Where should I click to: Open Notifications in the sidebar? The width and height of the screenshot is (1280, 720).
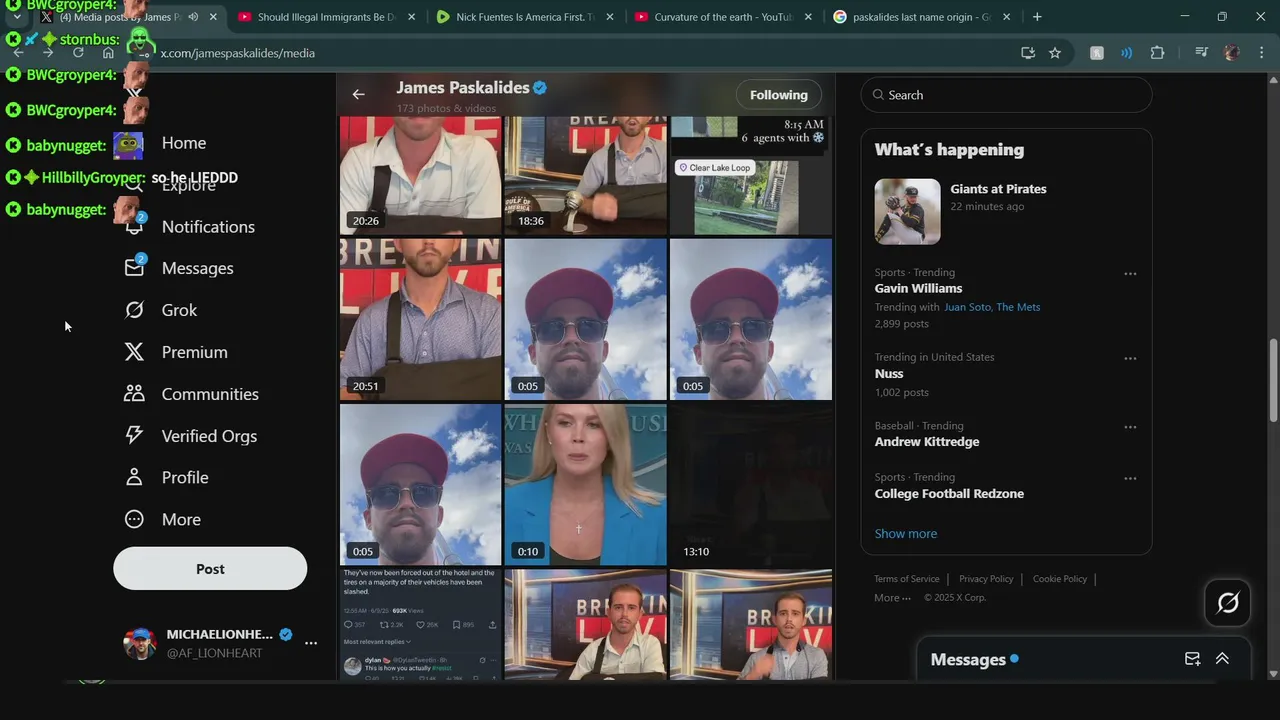190,227
